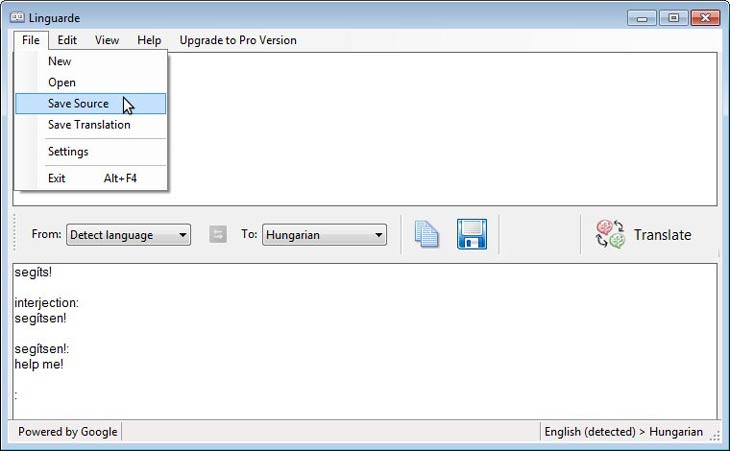
Task: Choose Open from the File menu
Action: click(90, 82)
